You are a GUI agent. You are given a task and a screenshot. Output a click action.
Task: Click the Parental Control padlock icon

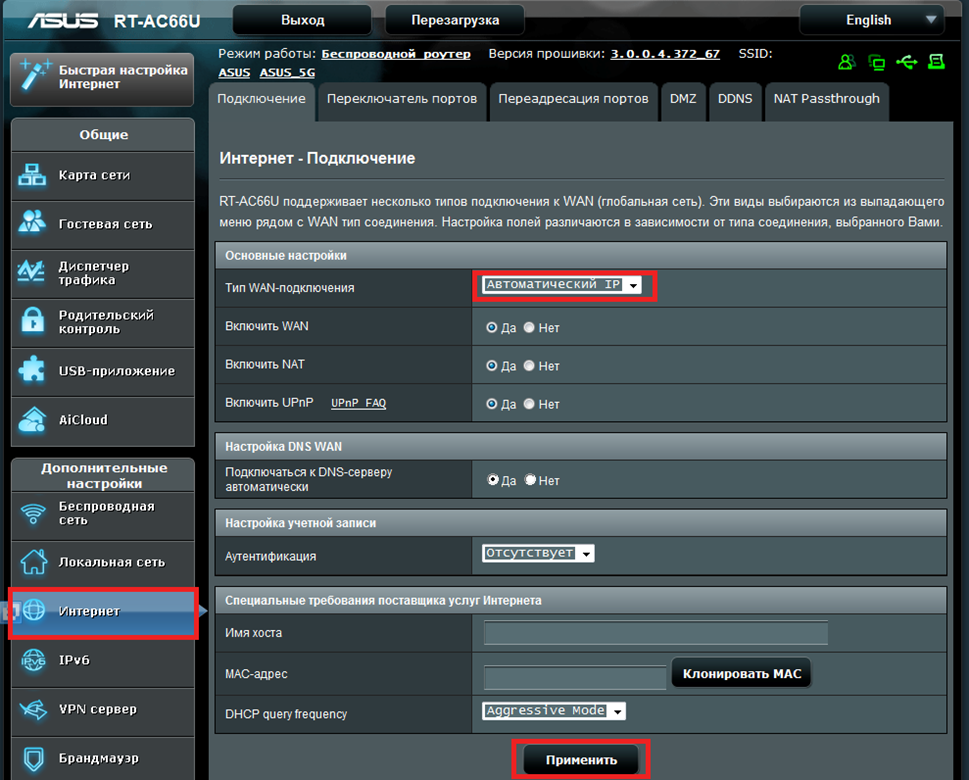(32, 321)
